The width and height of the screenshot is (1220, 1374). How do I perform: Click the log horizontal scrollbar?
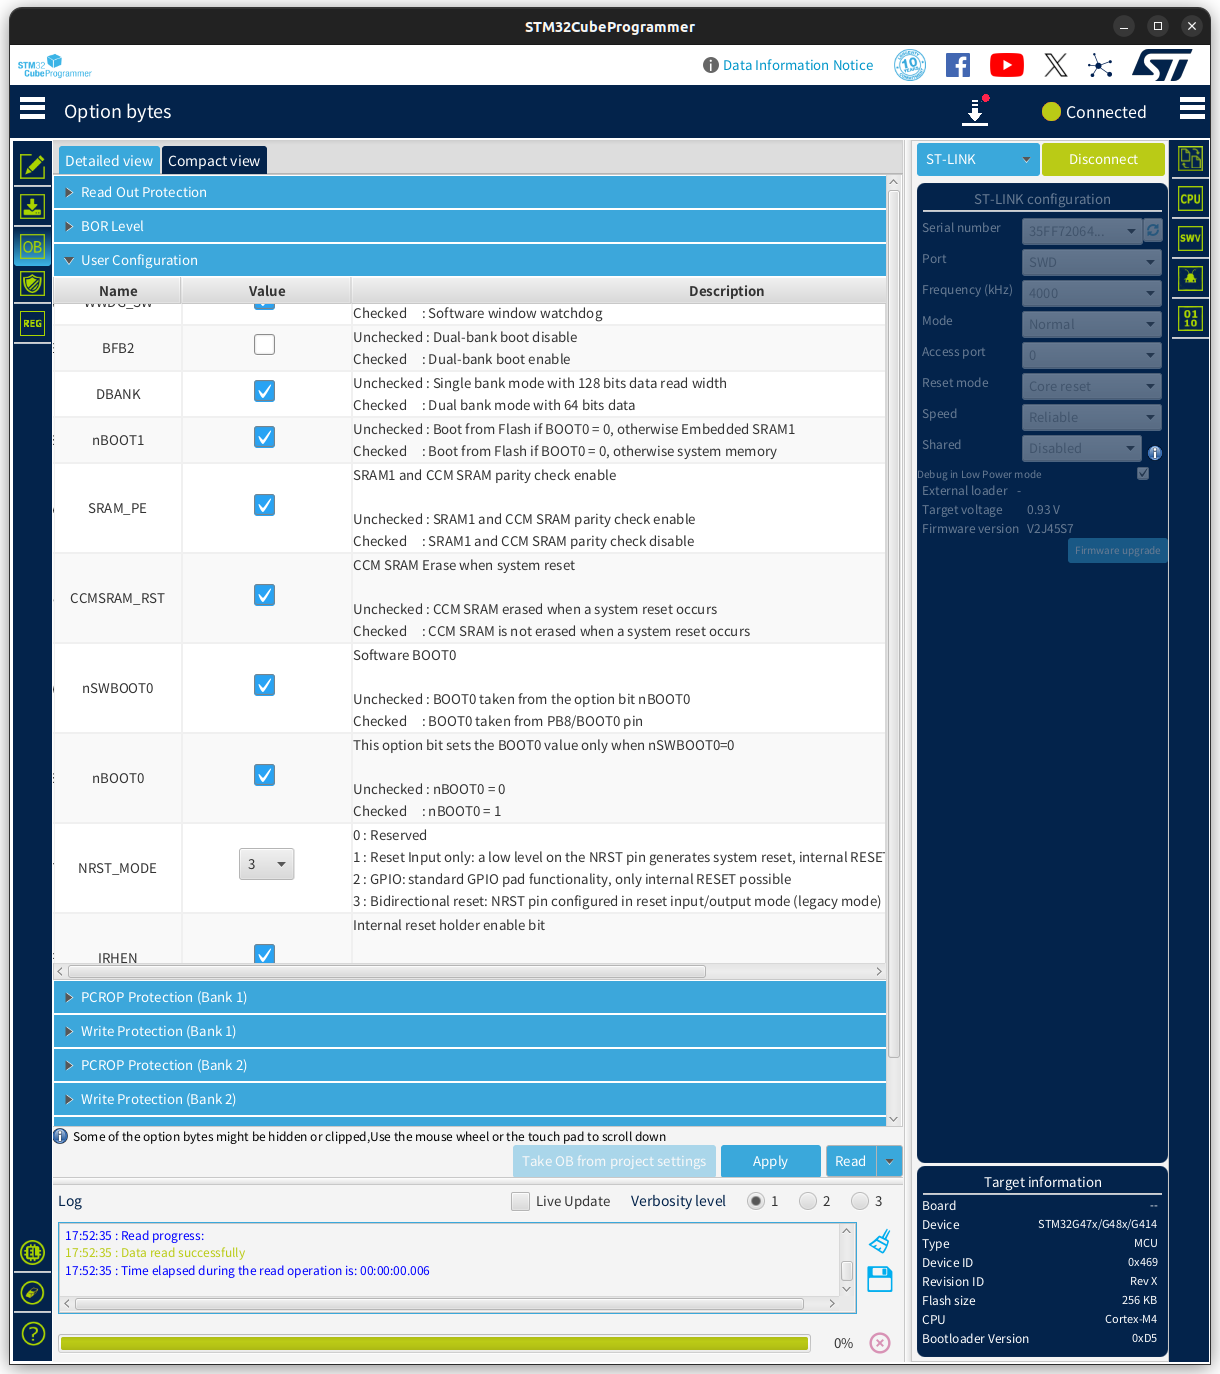tap(439, 1304)
